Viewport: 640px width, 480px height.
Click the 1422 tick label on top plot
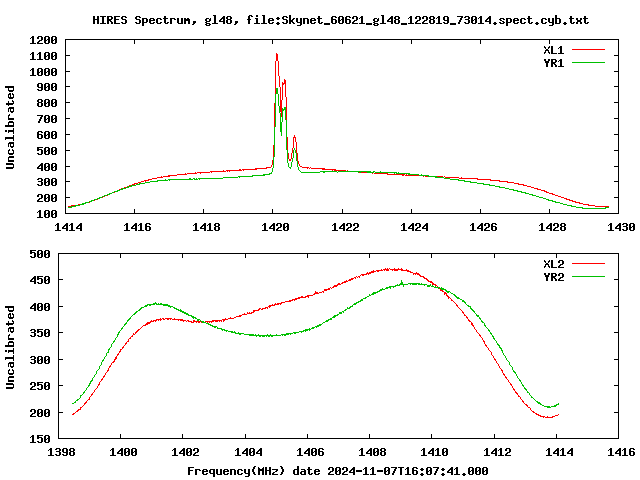[345, 227]
